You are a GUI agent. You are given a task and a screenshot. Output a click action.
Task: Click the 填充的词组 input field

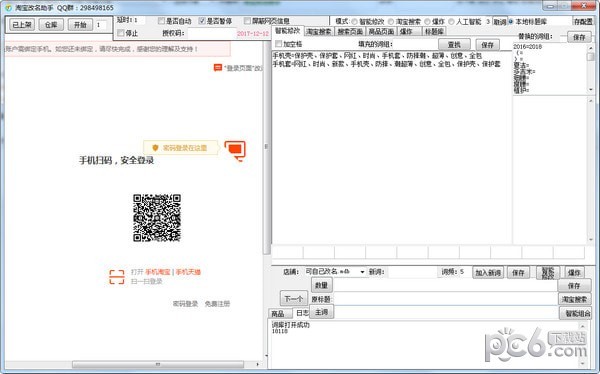point(414,44)
